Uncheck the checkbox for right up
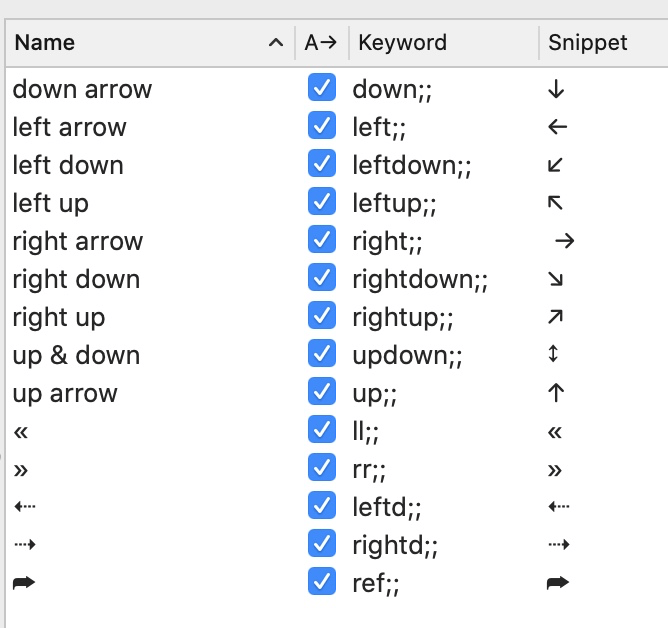 click(x=321, y=317)
